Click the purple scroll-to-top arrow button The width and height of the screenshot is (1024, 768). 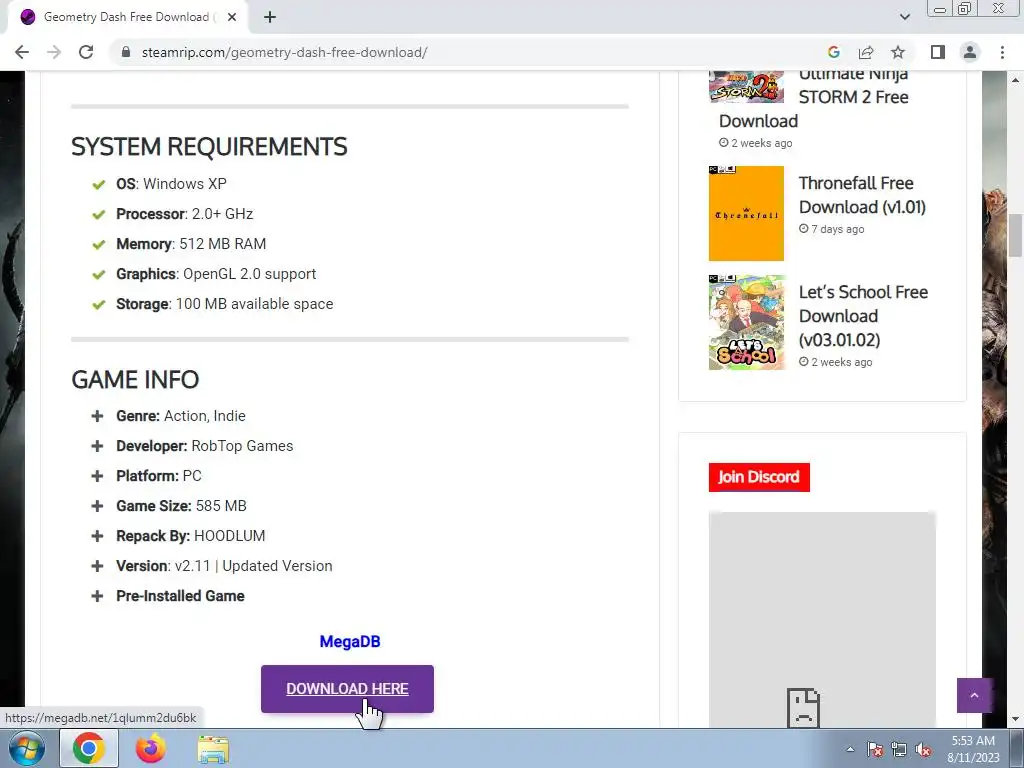coord(974,696)
